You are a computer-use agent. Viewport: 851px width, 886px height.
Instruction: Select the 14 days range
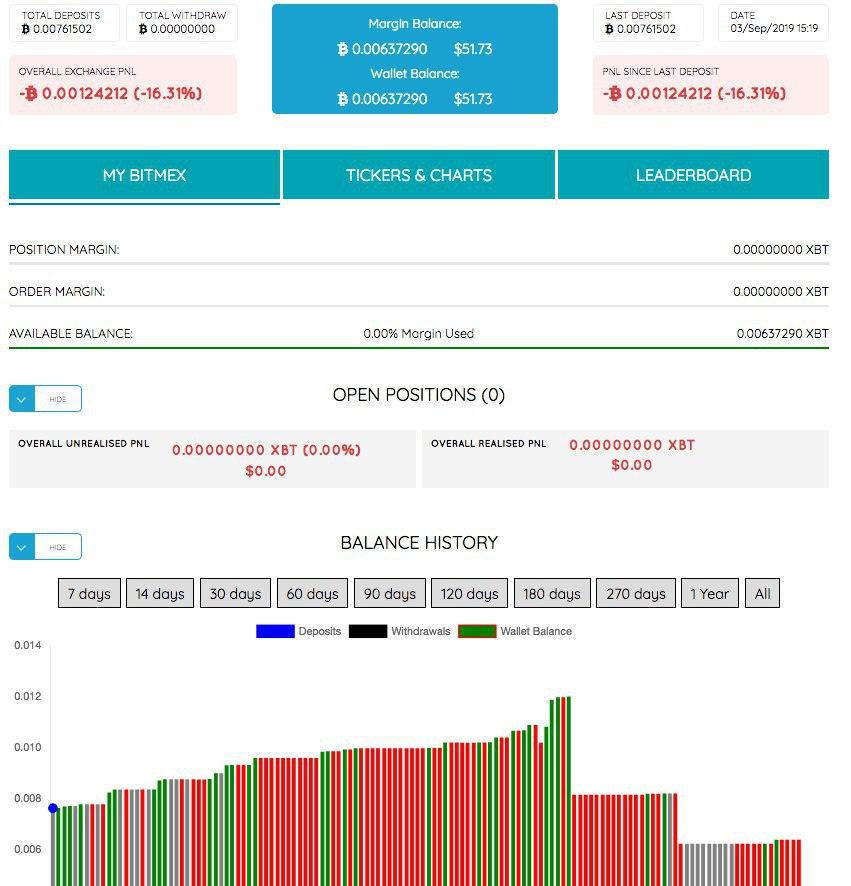pyautogui.click(x=160, y=593)
